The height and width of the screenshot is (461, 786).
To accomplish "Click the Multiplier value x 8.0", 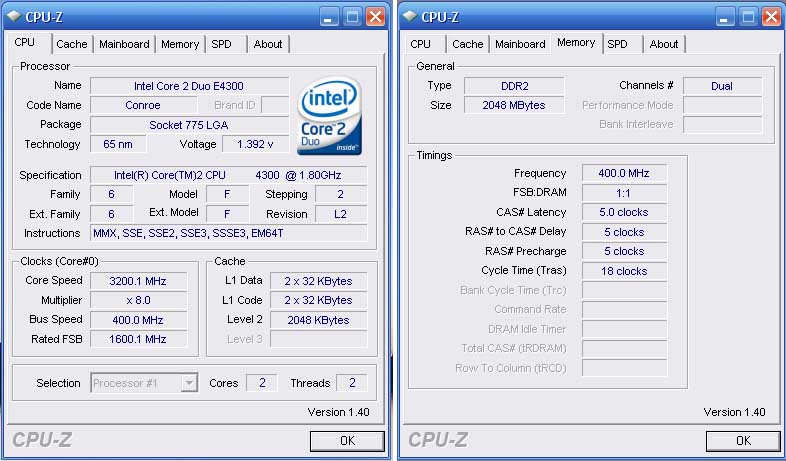I will pyautogui.click(x=138, y=300).
